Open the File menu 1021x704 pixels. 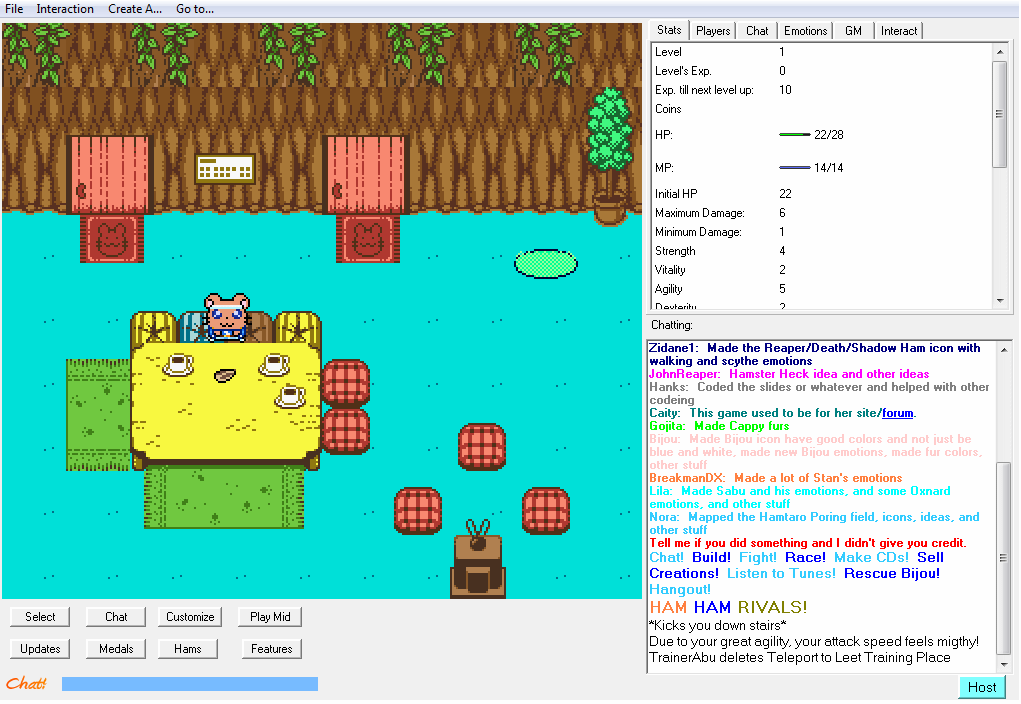(14, 9)
